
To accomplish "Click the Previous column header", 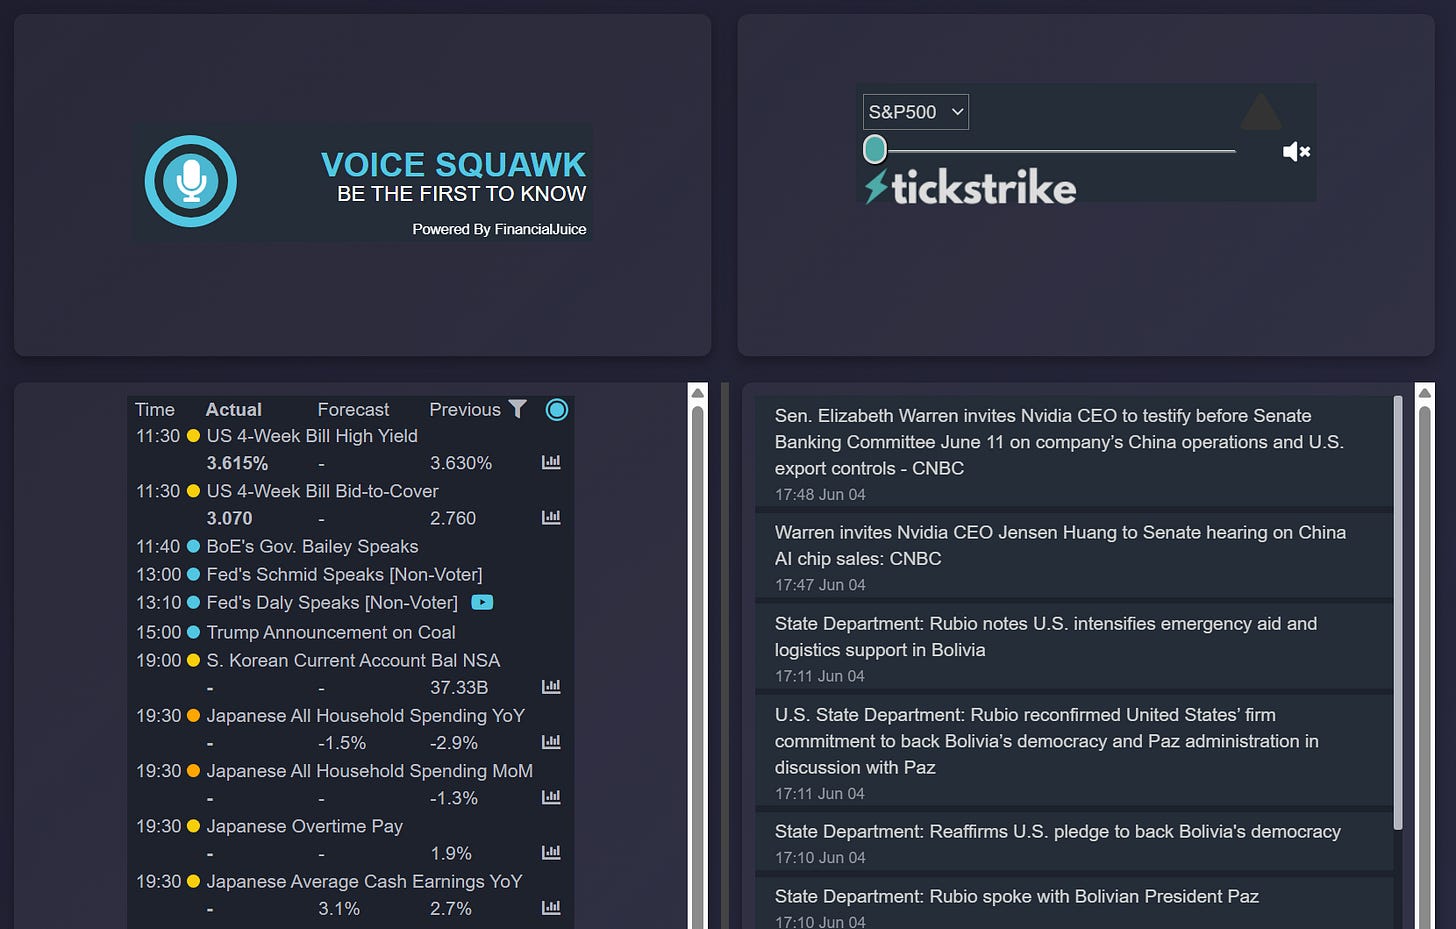I will (x=465, y=409).
